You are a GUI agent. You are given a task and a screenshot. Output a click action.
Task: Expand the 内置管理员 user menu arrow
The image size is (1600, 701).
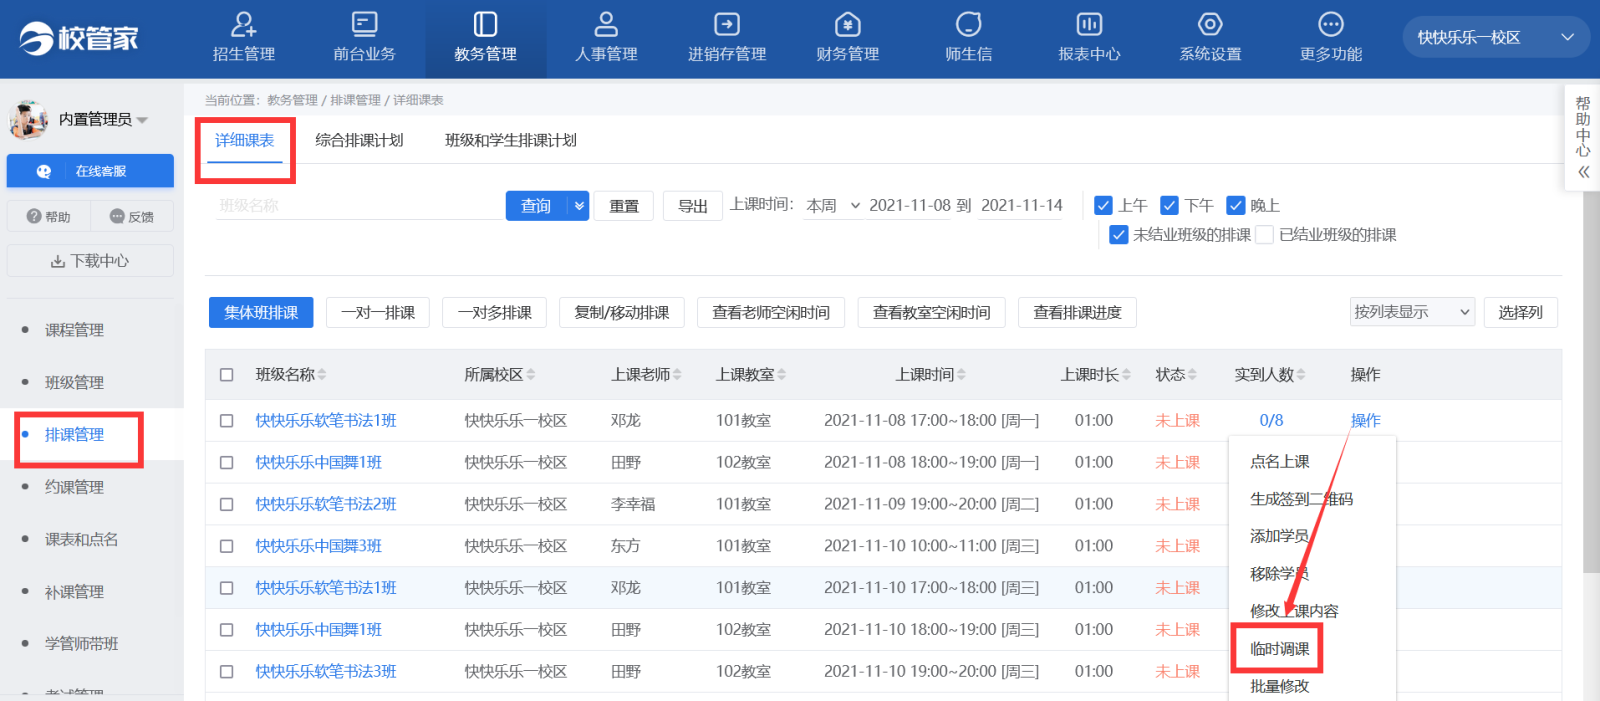142,120
